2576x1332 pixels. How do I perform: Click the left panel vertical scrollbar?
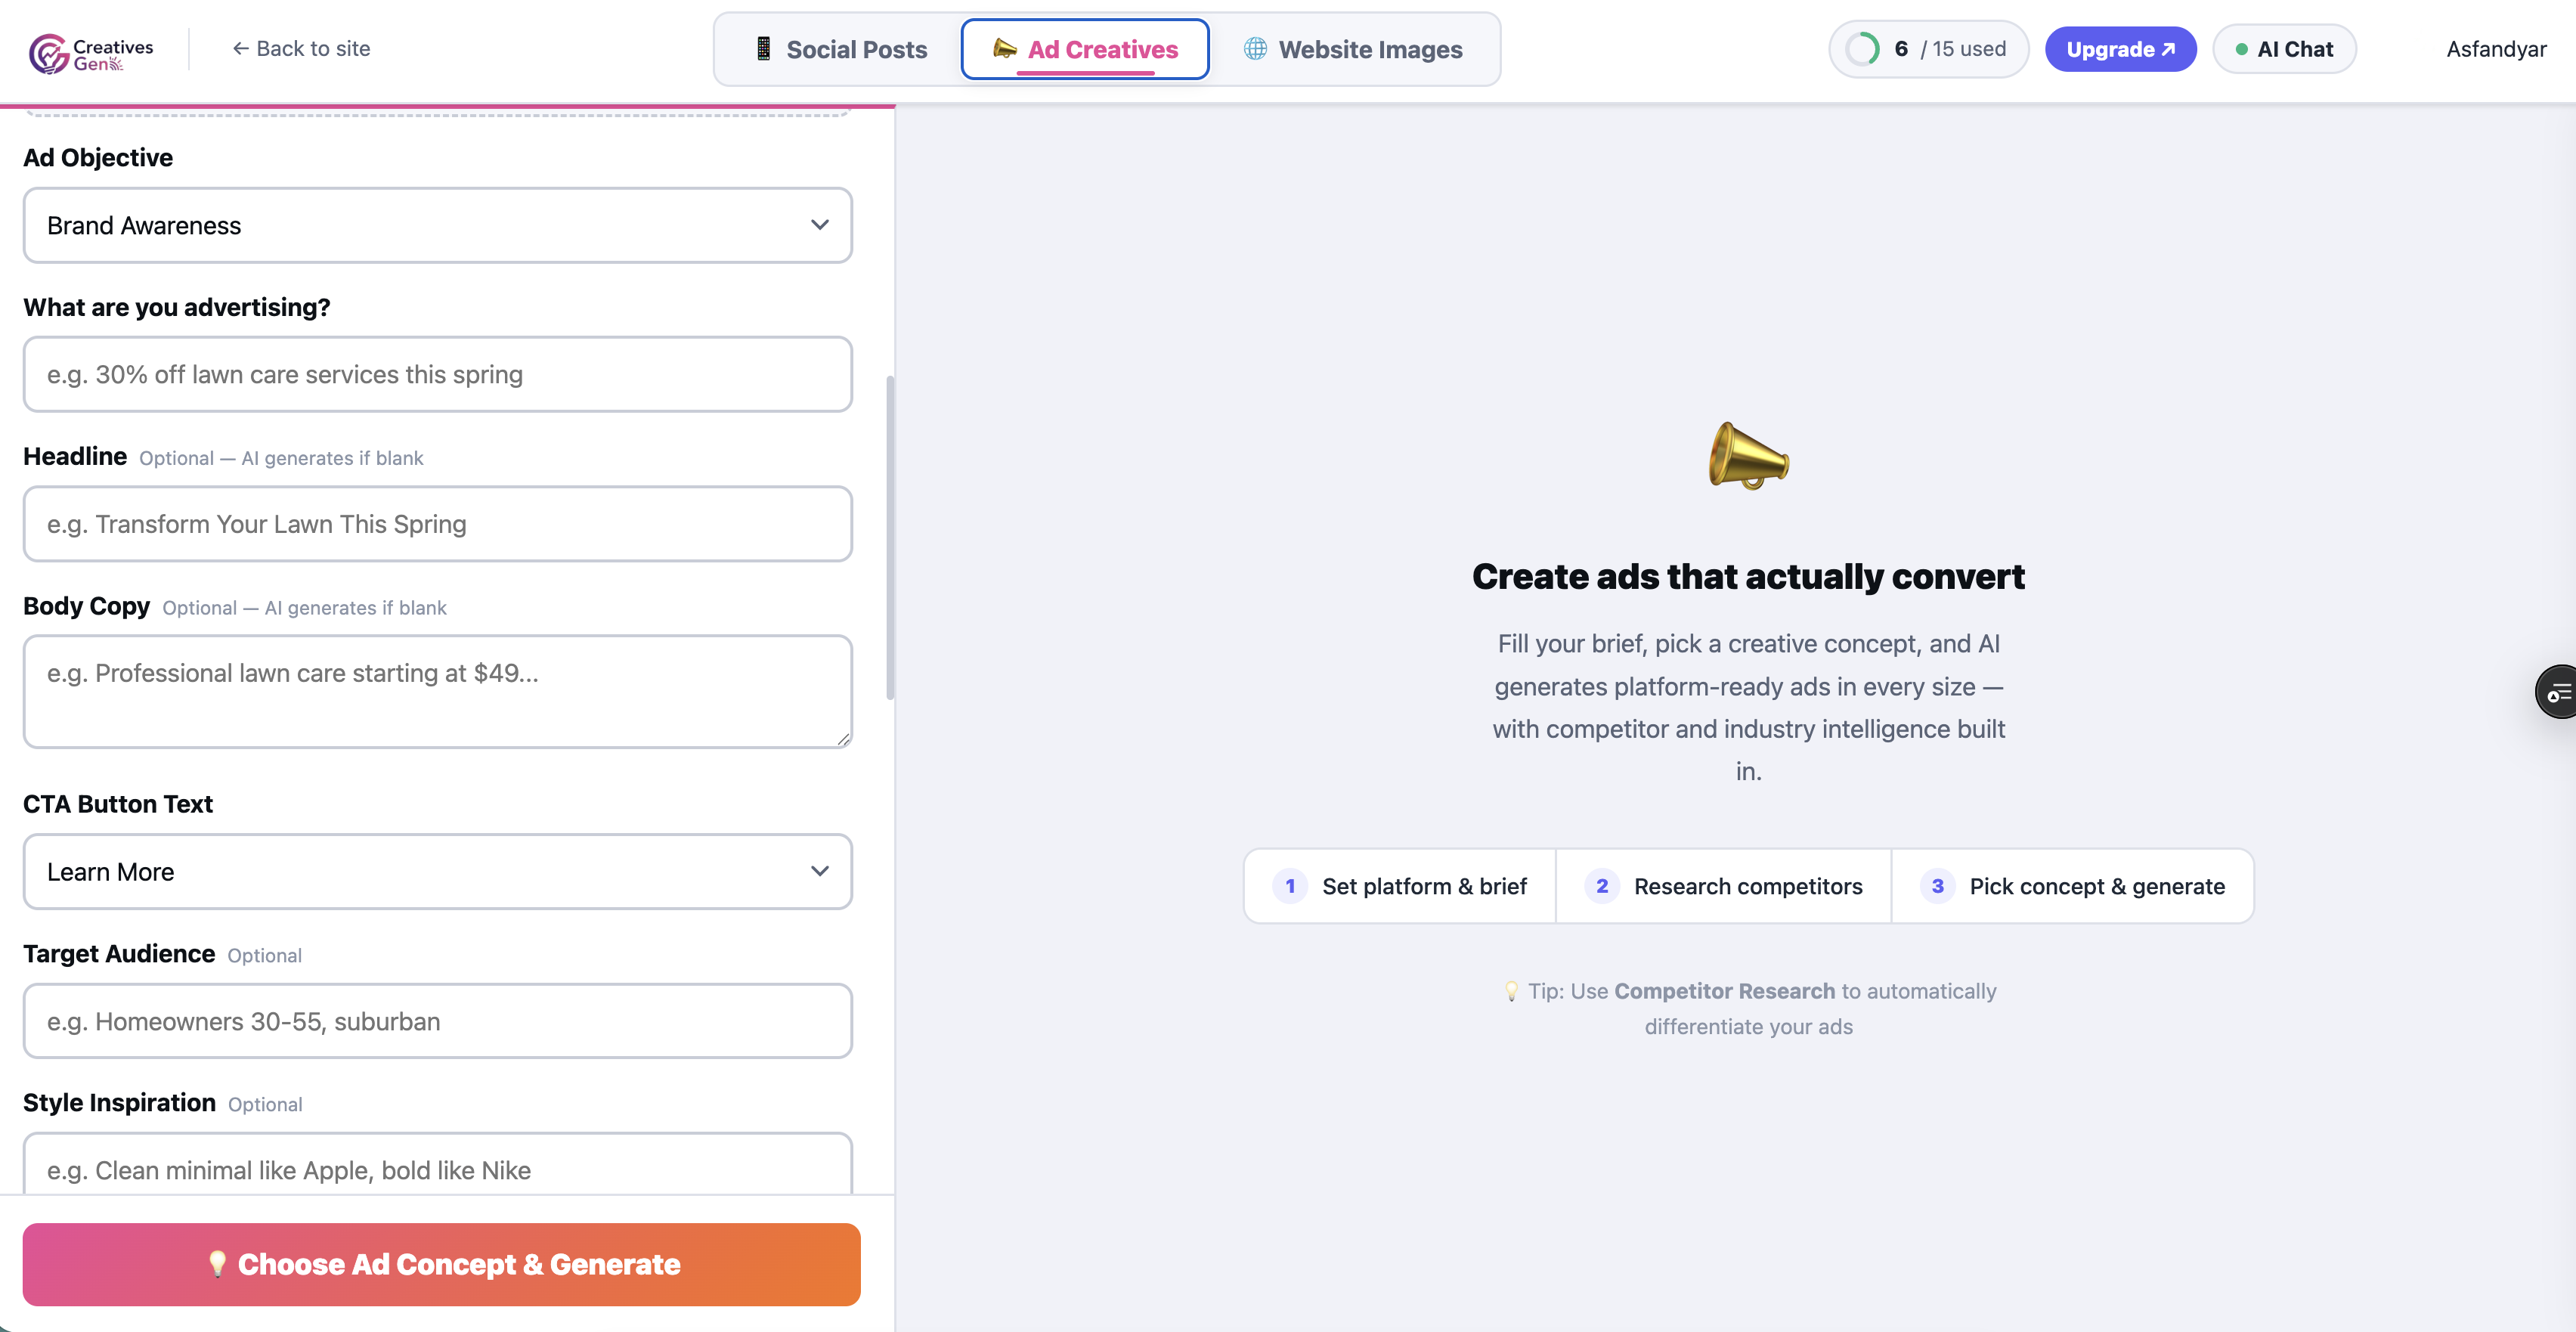(889, 538)
